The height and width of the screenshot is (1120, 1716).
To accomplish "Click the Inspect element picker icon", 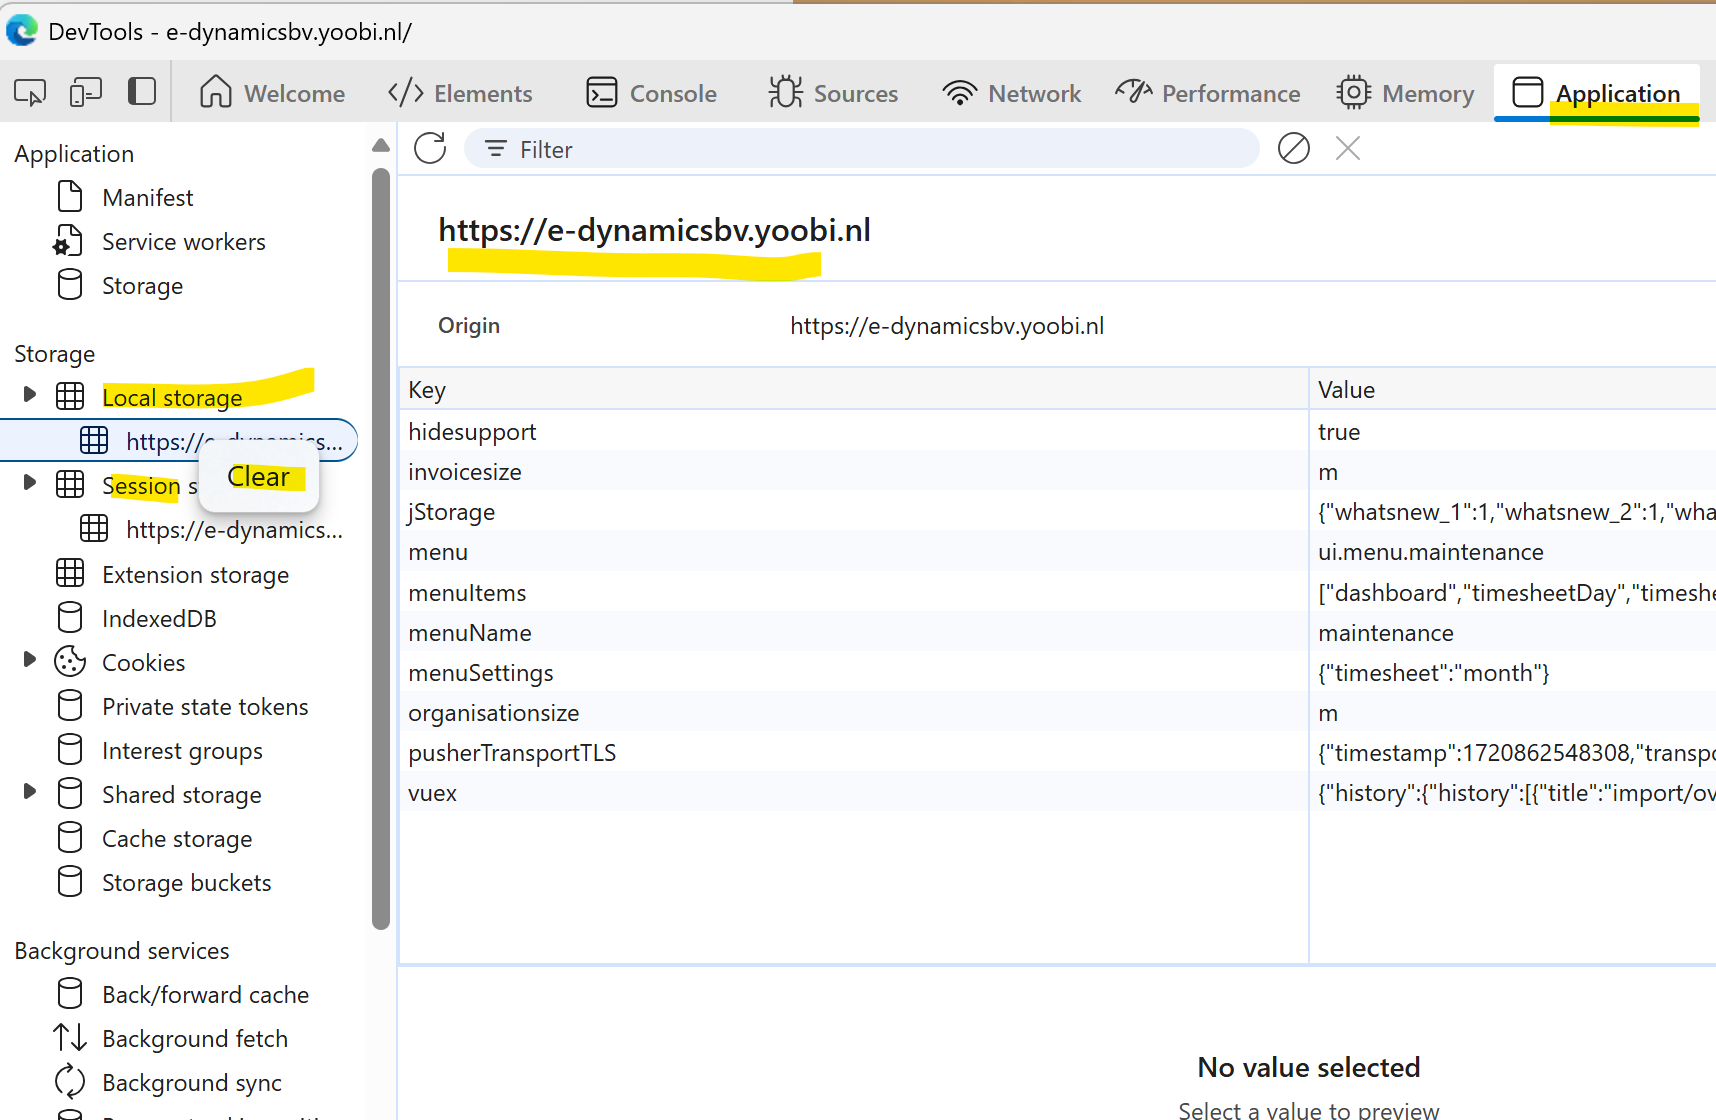I will pos(30,93).
